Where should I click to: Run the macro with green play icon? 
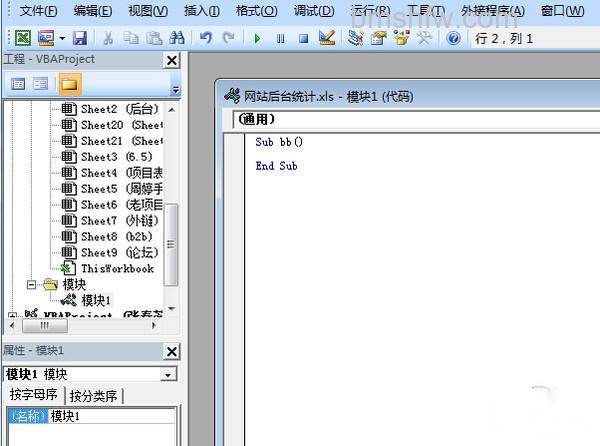pyautogui.click(x=258, y=38)
